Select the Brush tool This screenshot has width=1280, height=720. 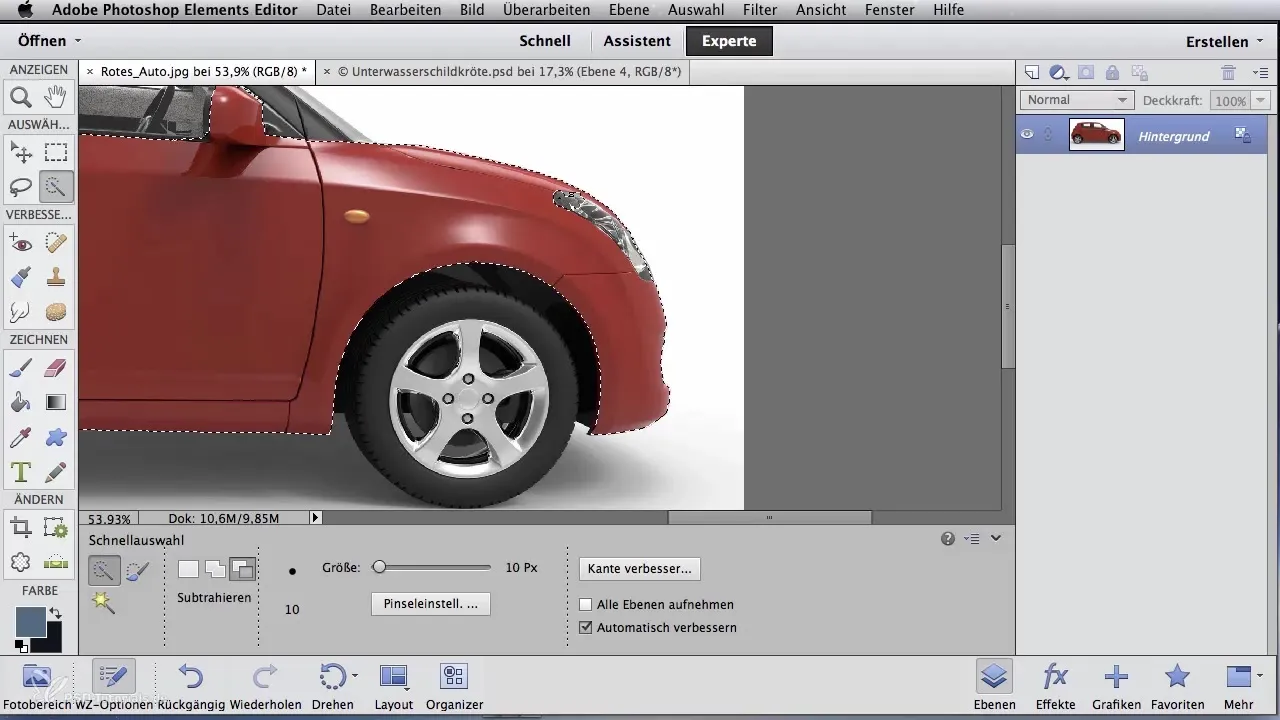click(x=20, y=368)
